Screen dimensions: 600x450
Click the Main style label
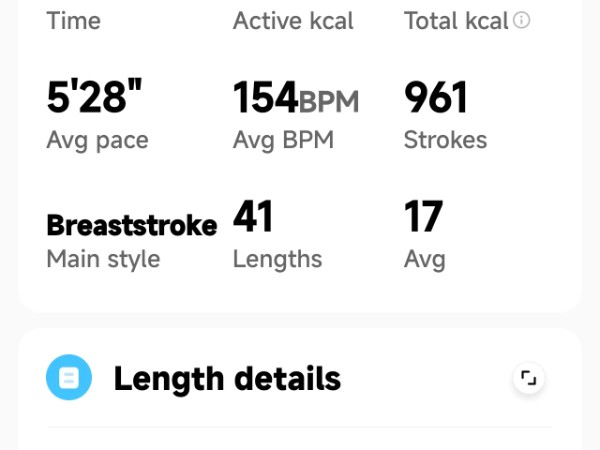coord(103,259)
